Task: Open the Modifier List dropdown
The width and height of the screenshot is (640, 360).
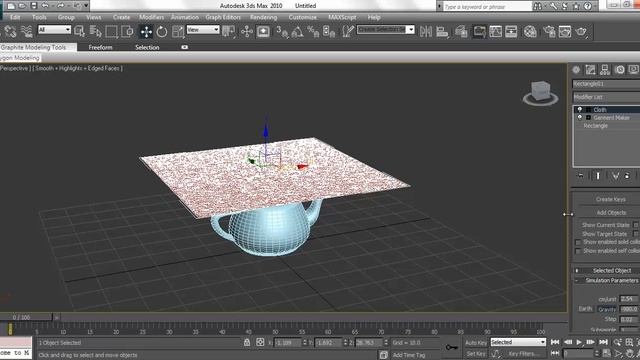Action: click(x=606, y=97)
